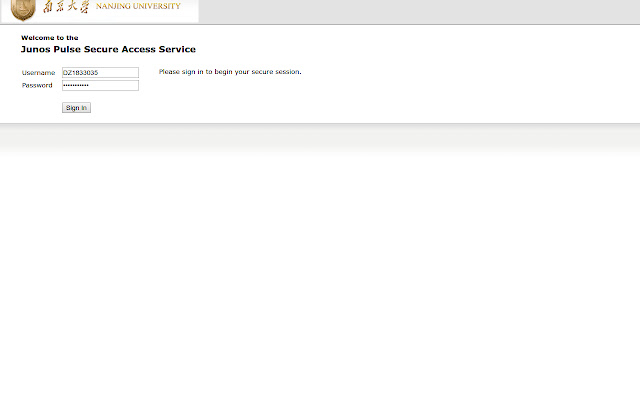The height and width of the screenshot is (400, 640).
Task: Click the Username input field
Action: 100,73
